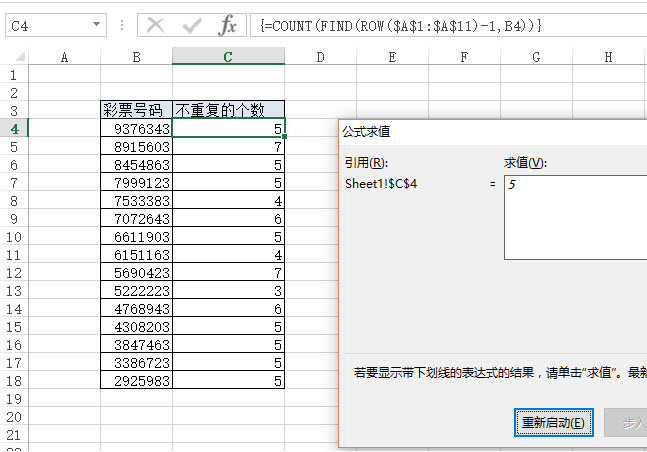Open the Name Box dropdown arrow
Image resolution: width=647 pixels, height=452 pixels.
pos(96,24)
